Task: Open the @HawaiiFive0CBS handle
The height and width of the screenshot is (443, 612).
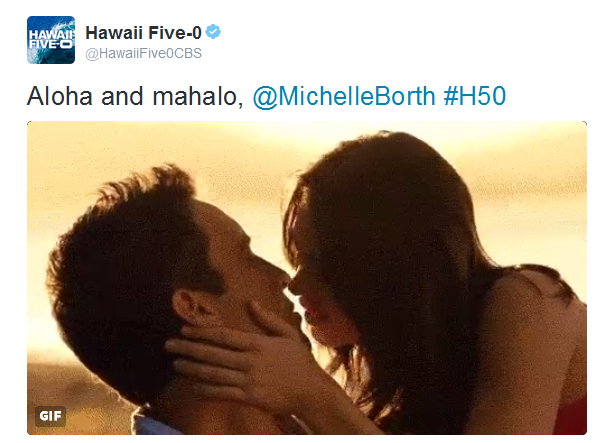Action: (x=143, y=53)
